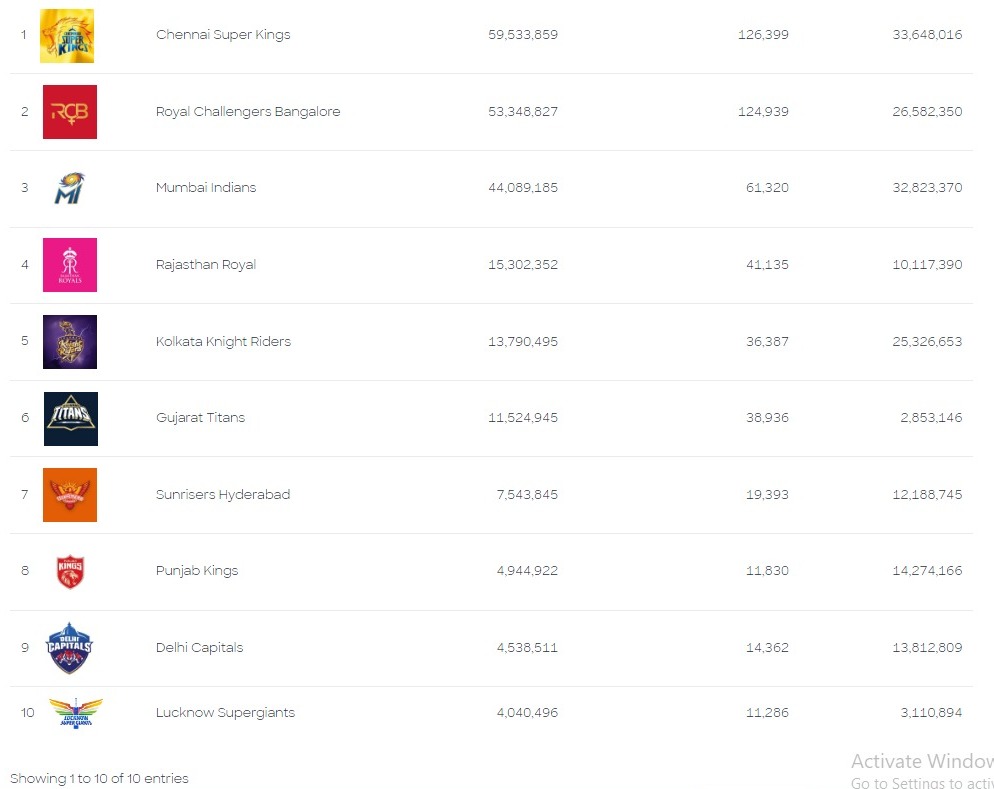Click the 'Showing 1 to 10' entries text
Image resolution: width=994 pixels, height=789 pixels.
coord(99,778)
